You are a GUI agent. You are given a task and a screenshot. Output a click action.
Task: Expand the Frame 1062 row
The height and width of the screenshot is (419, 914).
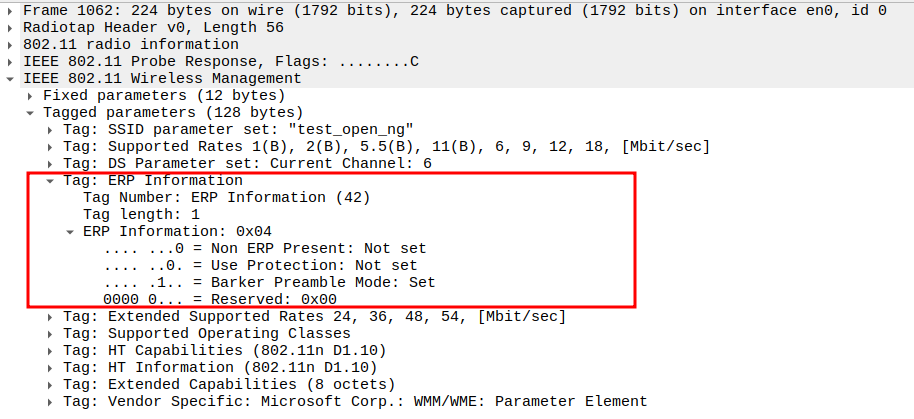point(10,11)
